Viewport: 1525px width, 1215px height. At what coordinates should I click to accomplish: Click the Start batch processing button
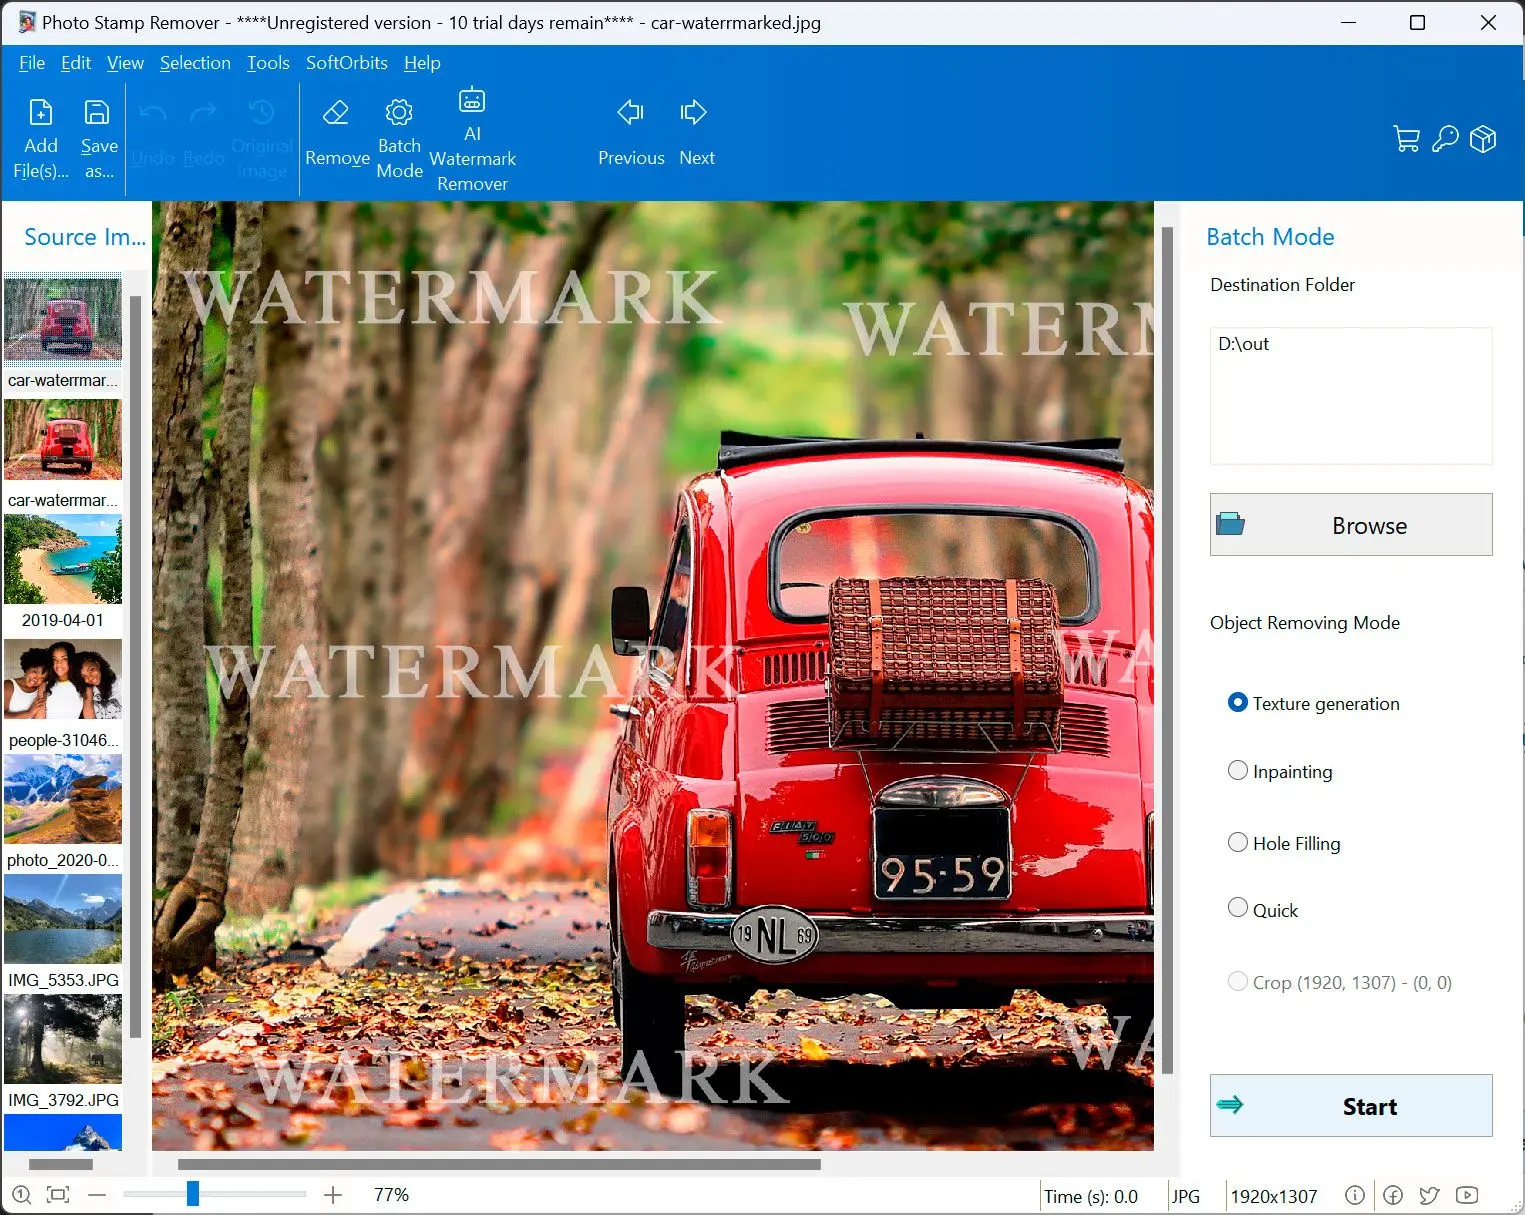[1351, 1106]
